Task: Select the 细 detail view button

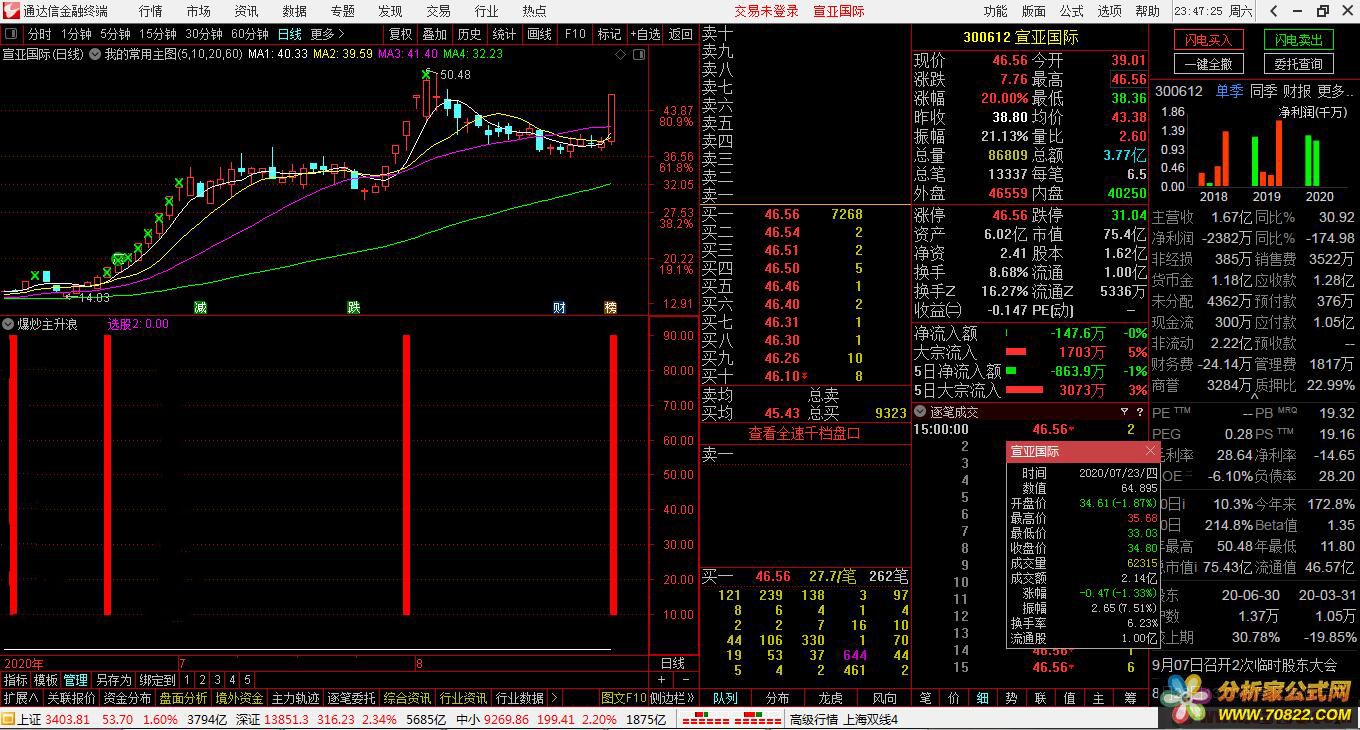Action: (x=983, y=698)
